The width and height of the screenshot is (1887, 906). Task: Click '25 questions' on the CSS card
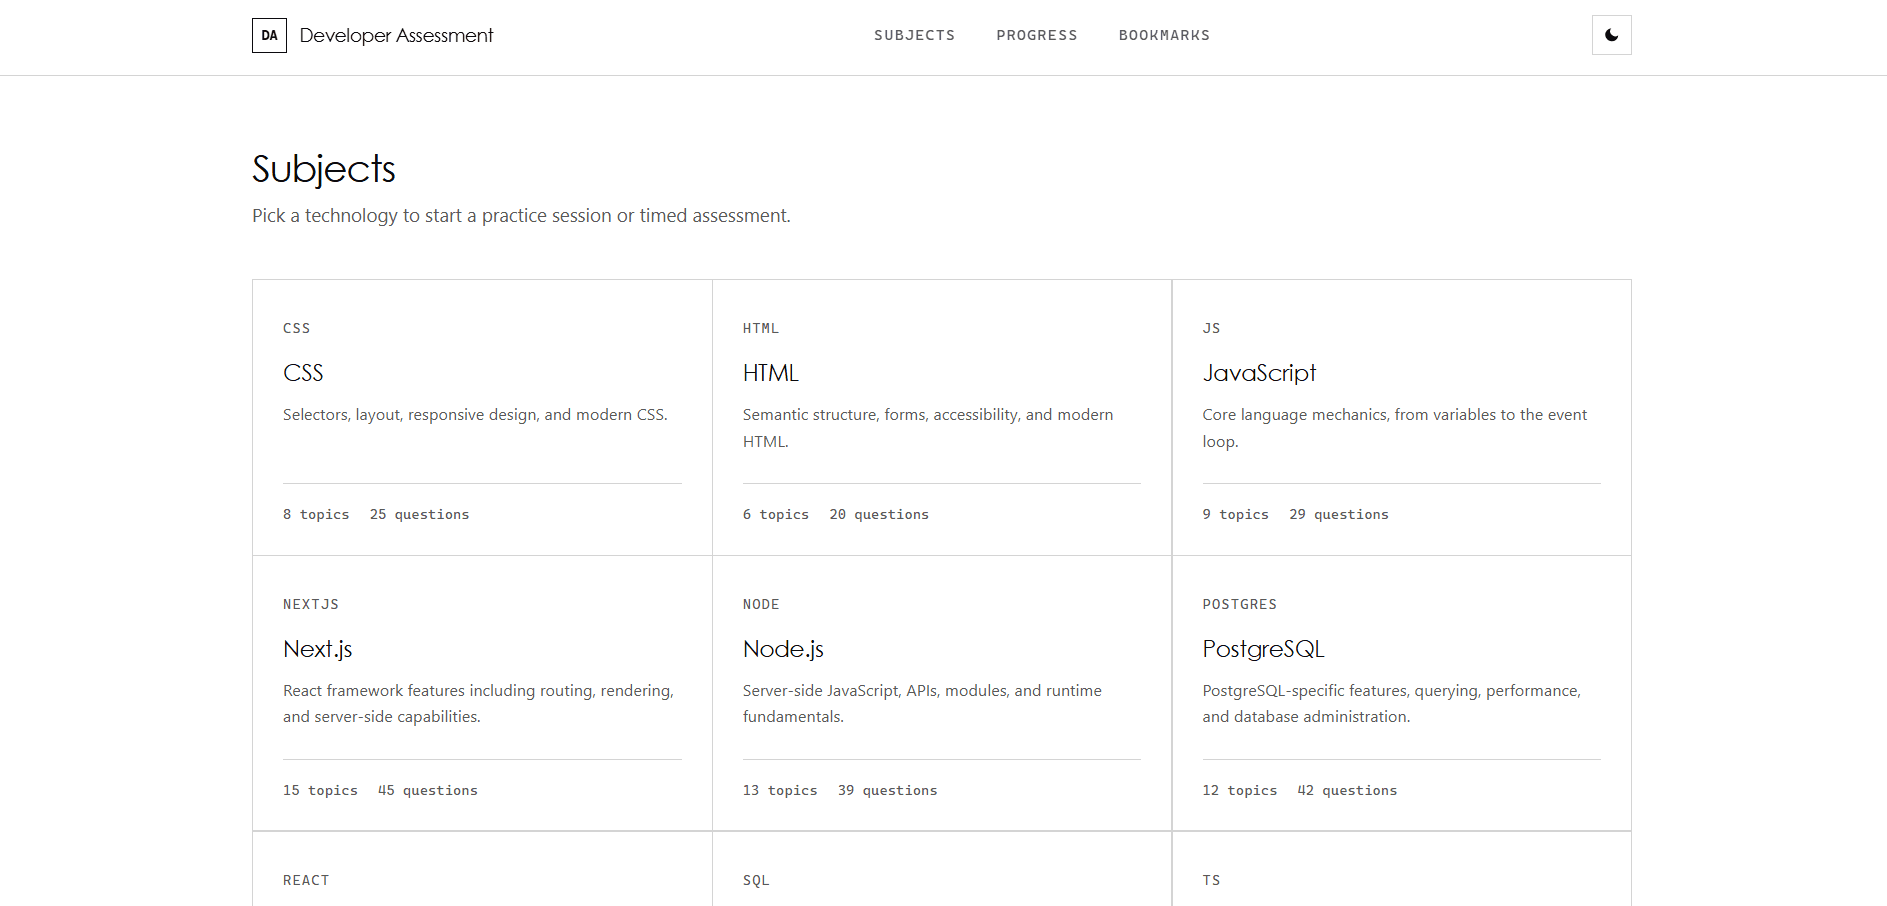click(419, 514)
